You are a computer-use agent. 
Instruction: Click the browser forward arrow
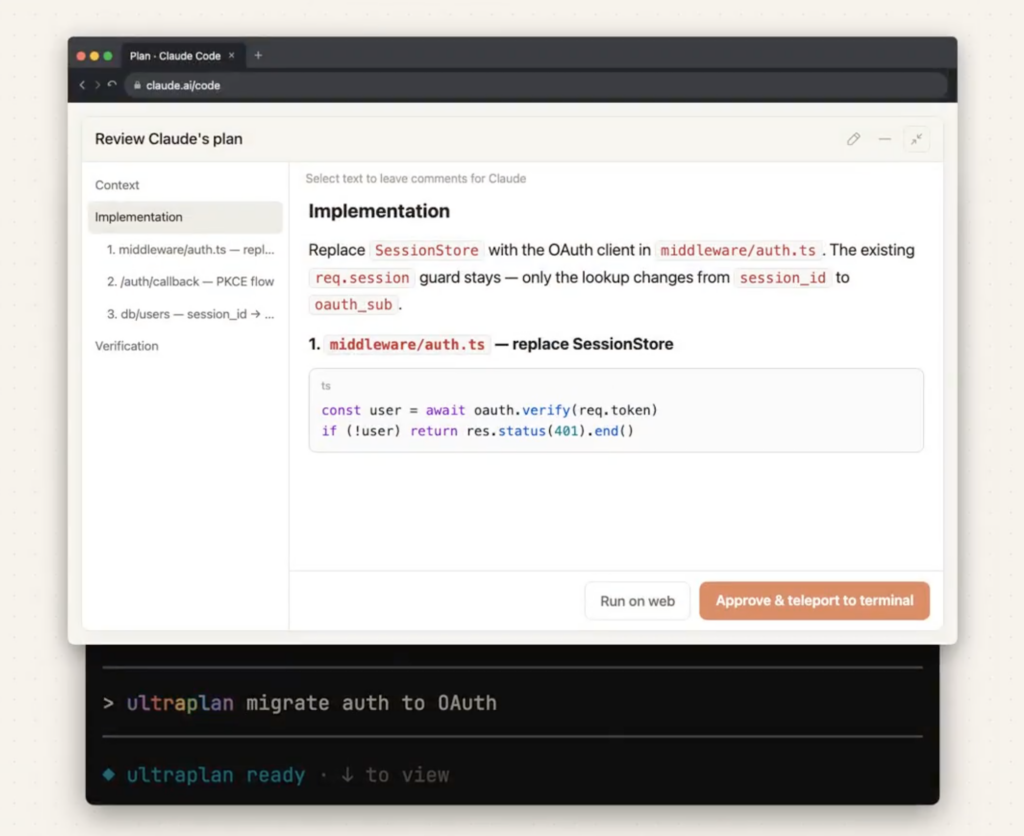97,86
